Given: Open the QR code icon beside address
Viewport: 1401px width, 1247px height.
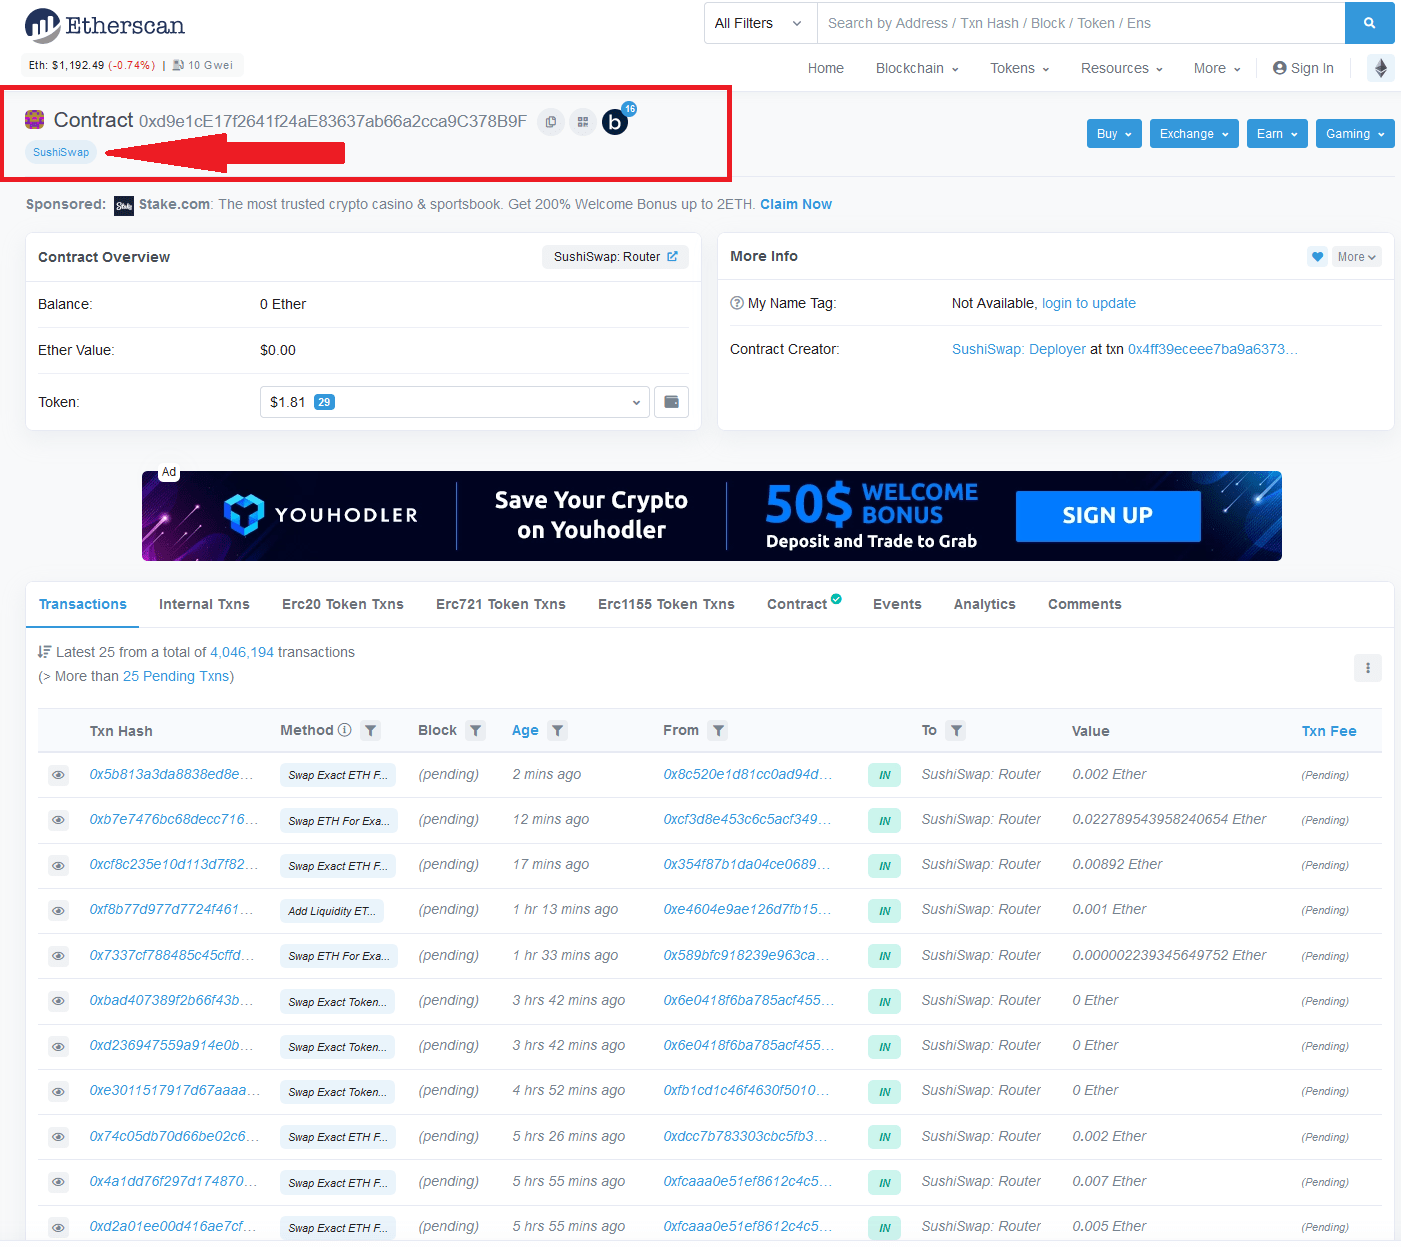Looking at the screenshot, I should pos(583,122).
